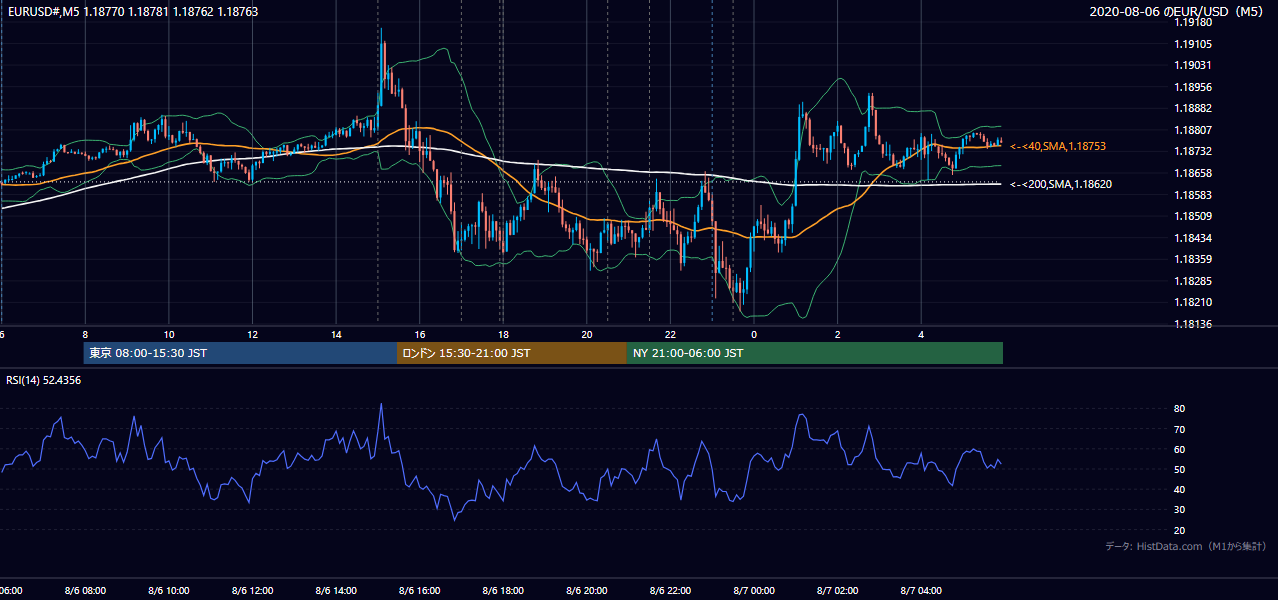1278x600 pixels.
Task: Click RSI scale value 50
Action: pos(1179,469)
